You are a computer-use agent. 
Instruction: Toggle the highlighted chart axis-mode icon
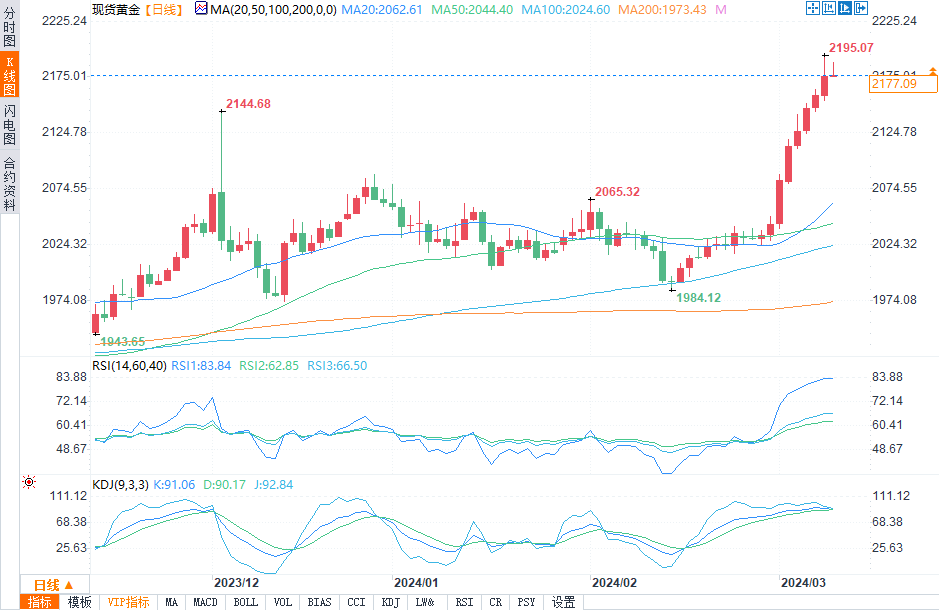click(x=844, y=8)
